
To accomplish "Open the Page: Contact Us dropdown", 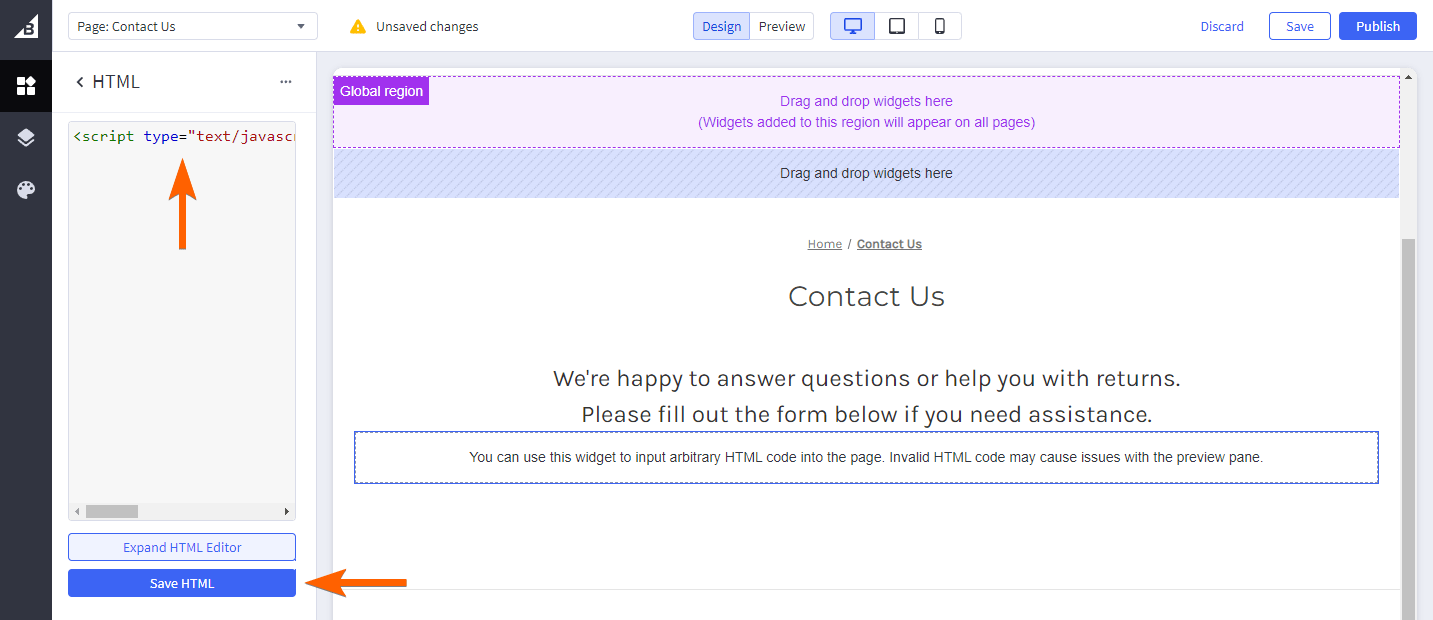I will (x=193, y=26).
